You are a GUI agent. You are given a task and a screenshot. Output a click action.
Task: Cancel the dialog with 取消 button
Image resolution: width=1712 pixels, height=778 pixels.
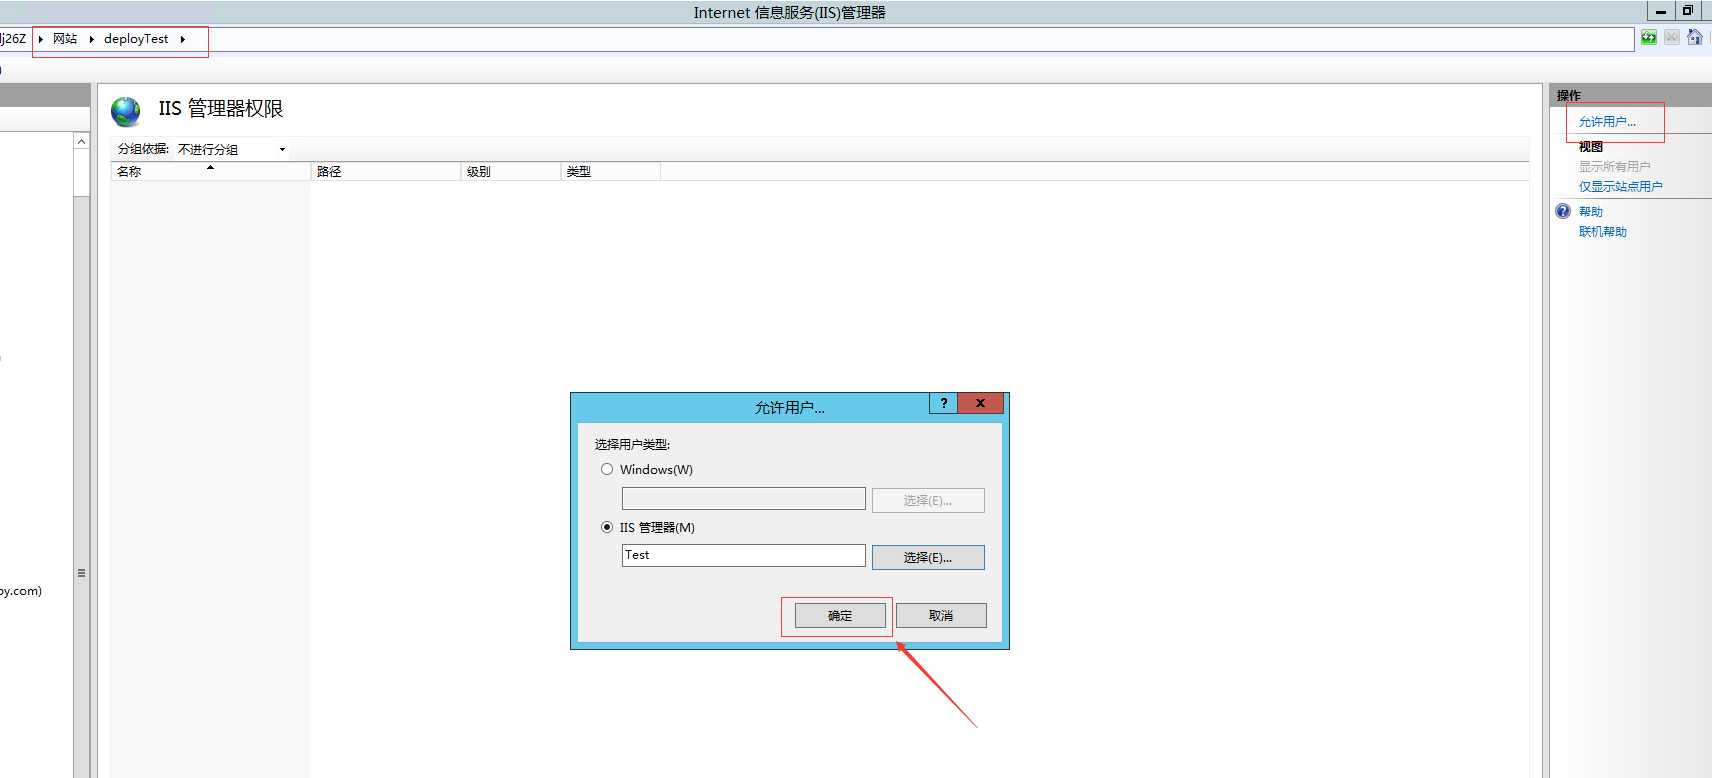point(941,615)
